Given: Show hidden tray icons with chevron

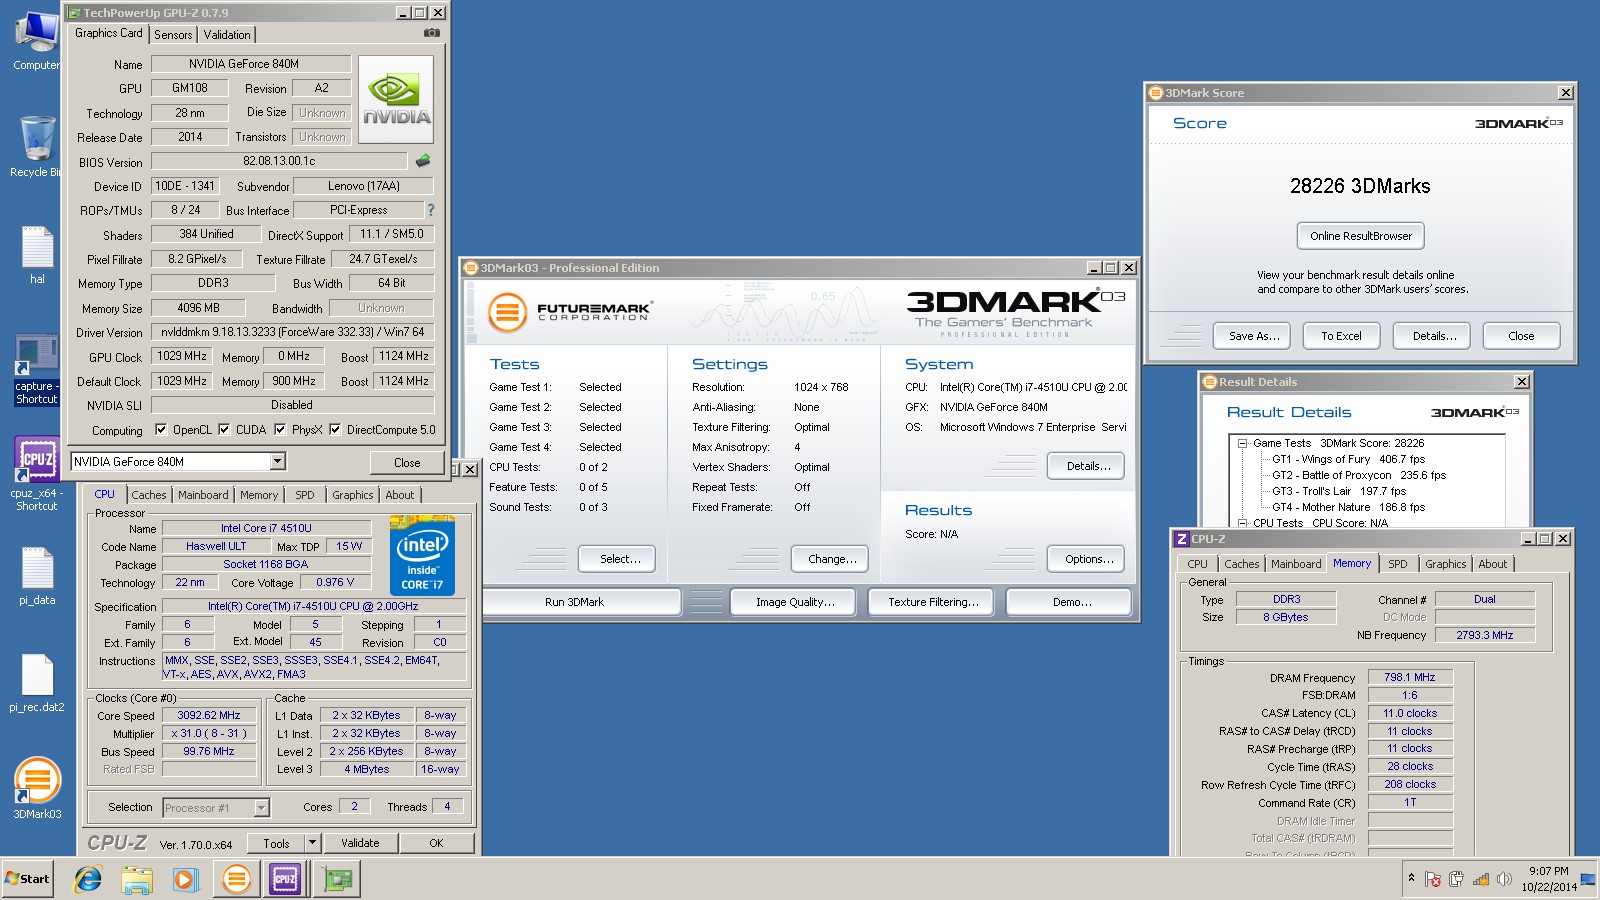Looking at the screenshot, I should click(1411, 878).
